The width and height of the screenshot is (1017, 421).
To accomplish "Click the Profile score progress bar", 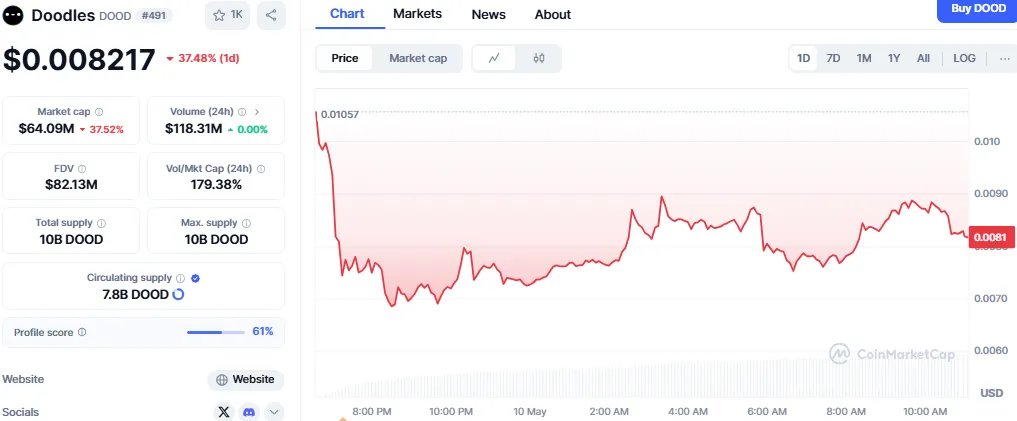I will (216, 332).
